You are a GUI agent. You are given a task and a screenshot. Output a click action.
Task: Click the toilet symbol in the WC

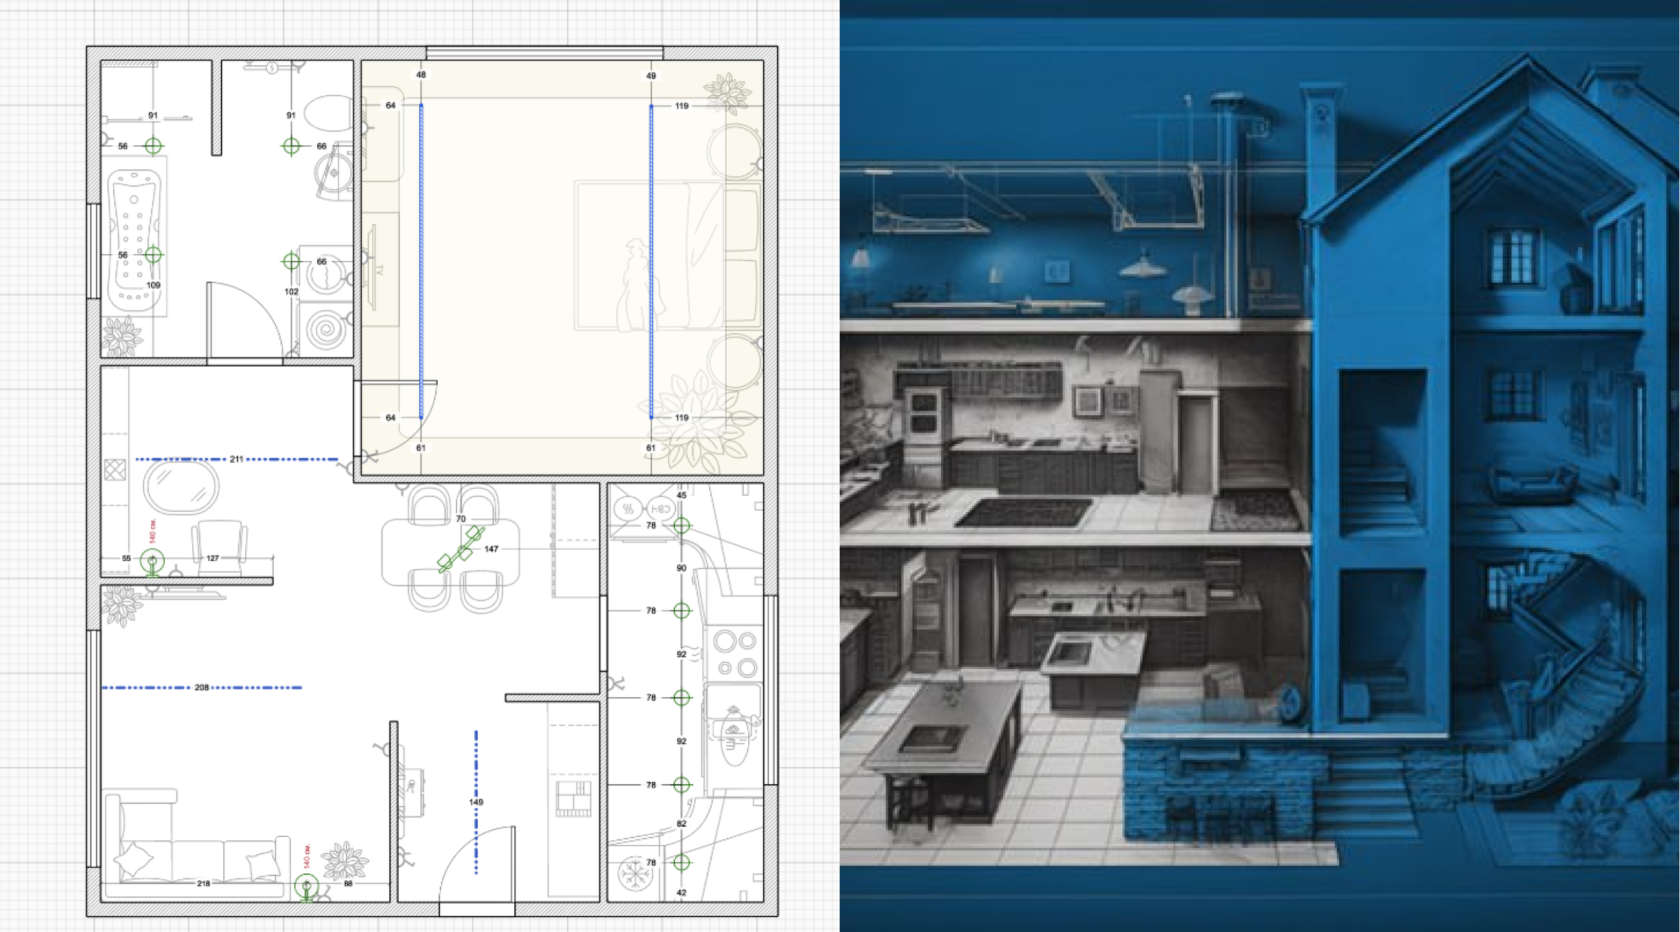(328, 112)
